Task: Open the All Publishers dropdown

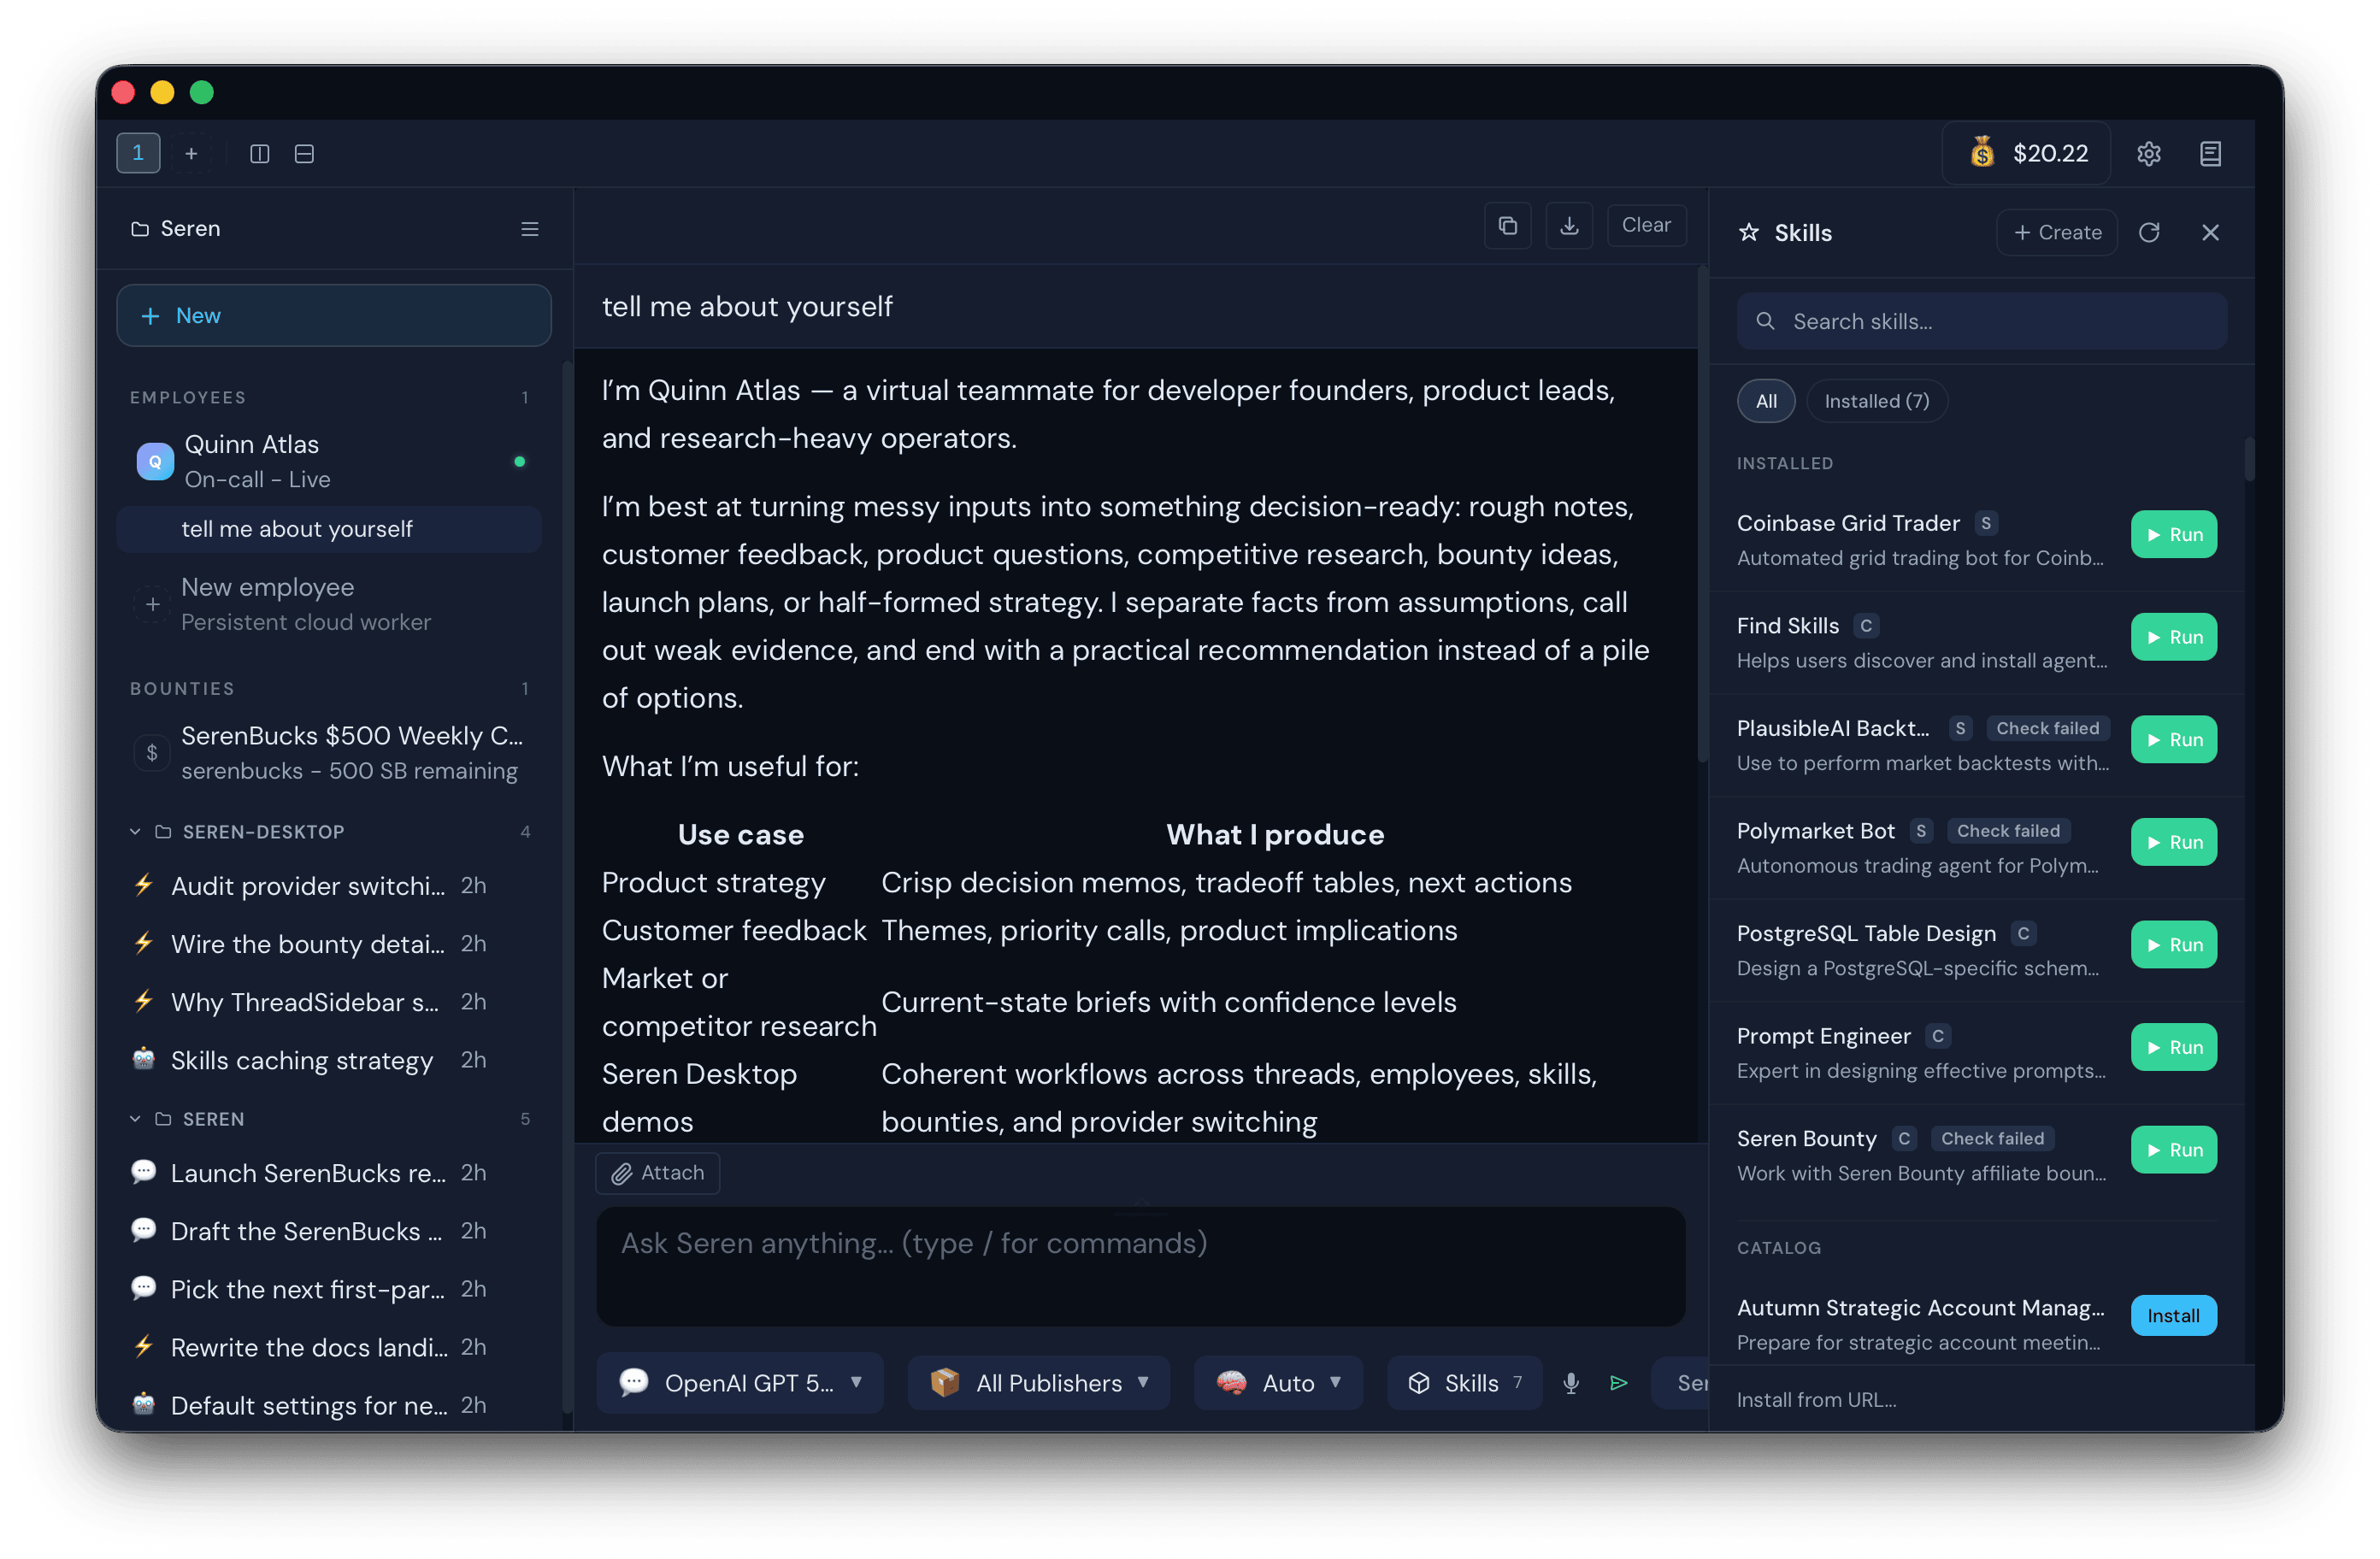Action: point(1038,1382)
